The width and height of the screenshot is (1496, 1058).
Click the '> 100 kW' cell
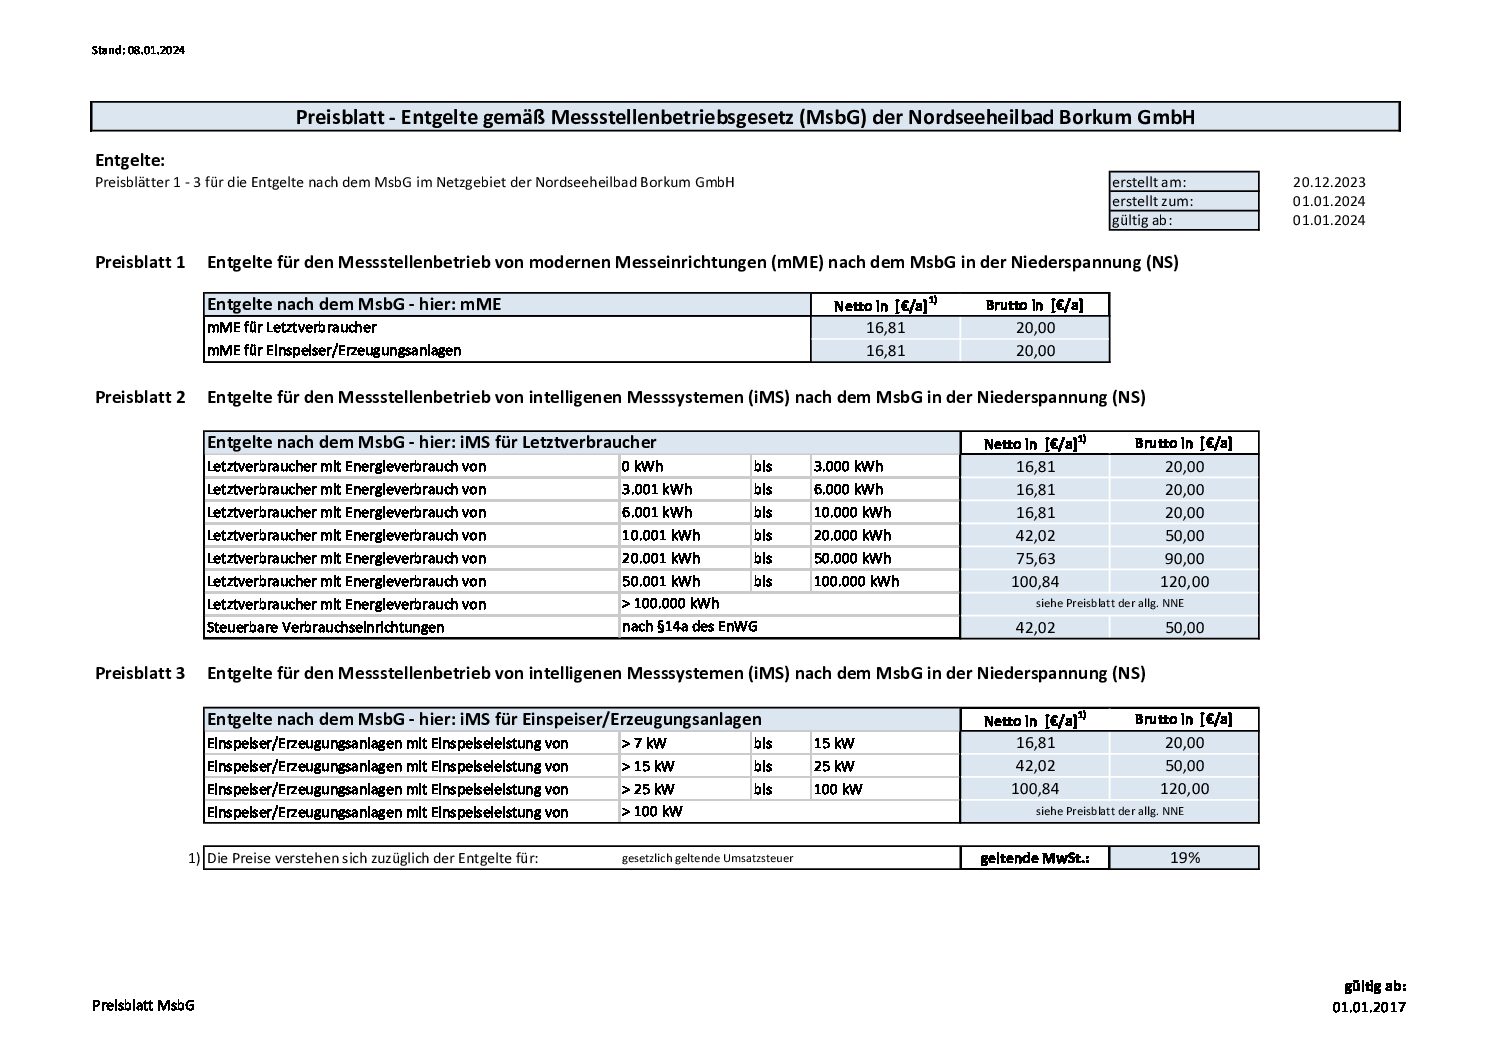click(x=789, y=811)
